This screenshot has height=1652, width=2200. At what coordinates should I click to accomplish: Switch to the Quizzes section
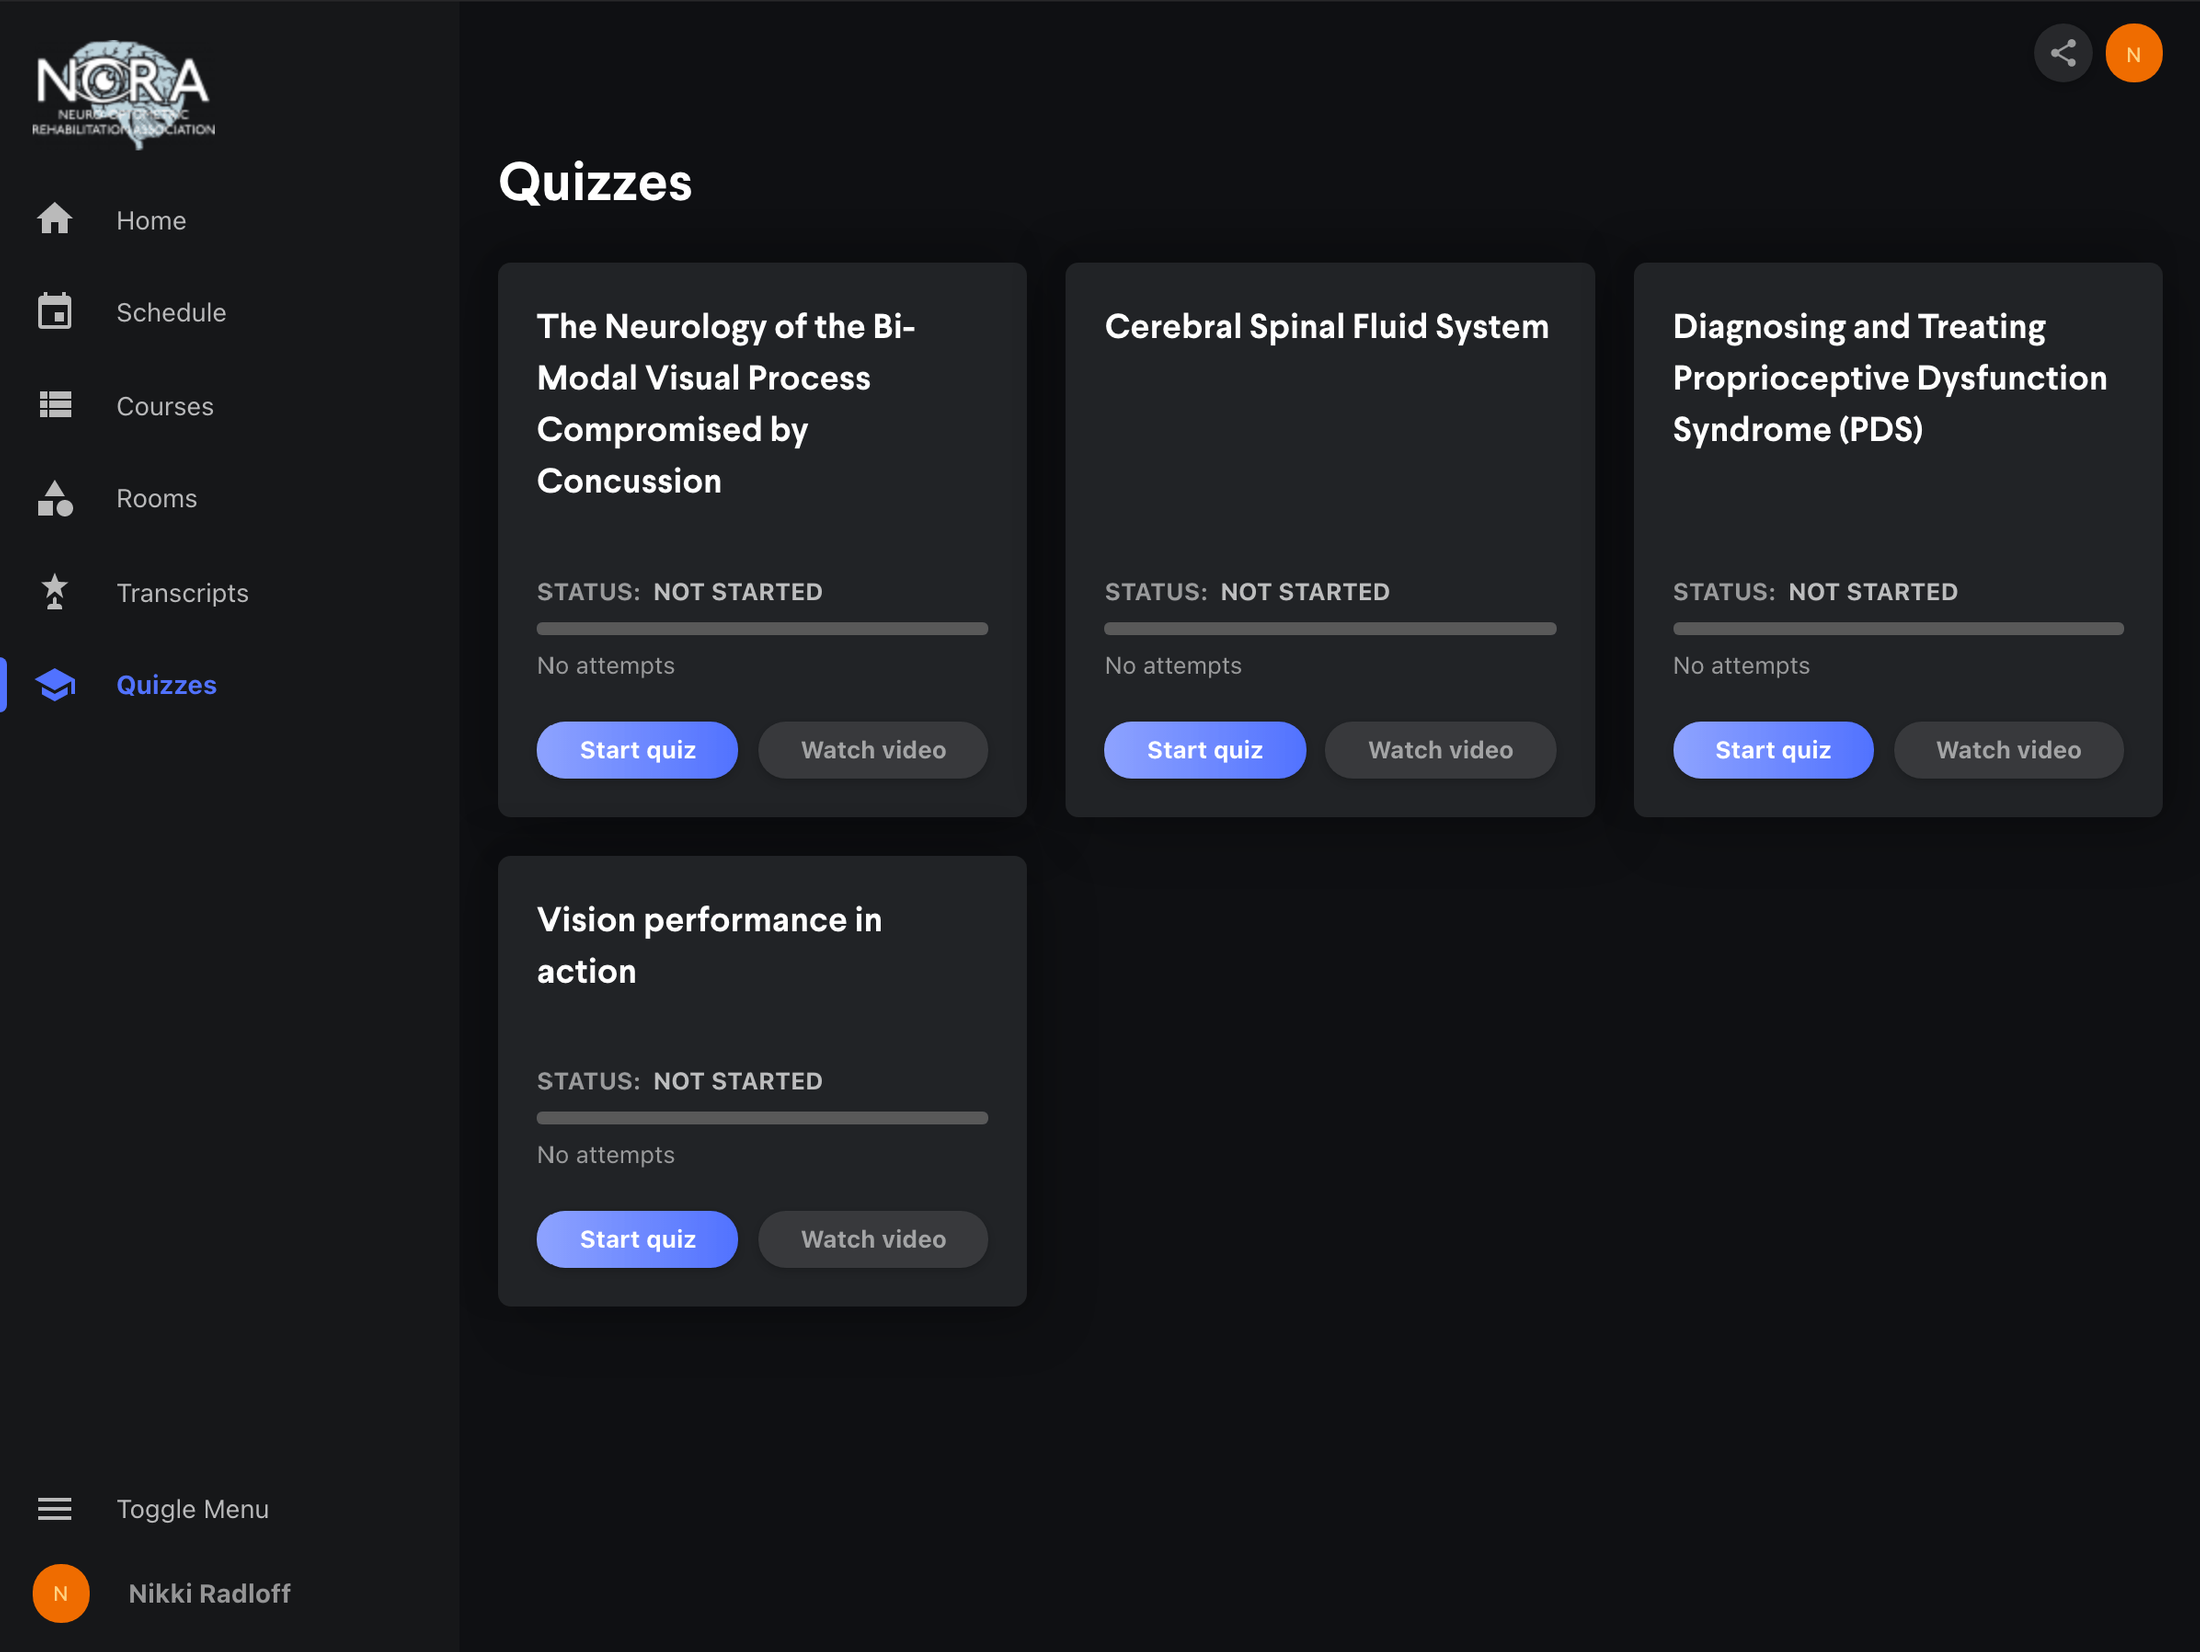166,685
